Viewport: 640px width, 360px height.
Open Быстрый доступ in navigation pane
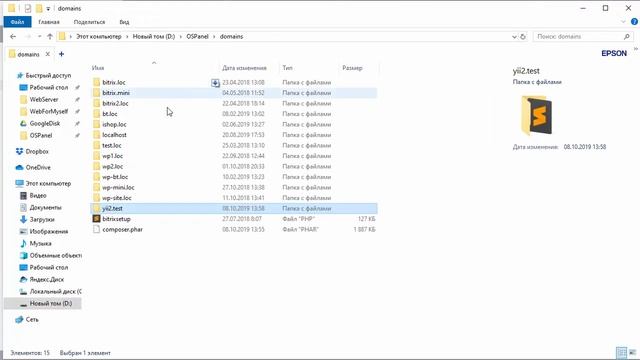(x=48, y=76)
